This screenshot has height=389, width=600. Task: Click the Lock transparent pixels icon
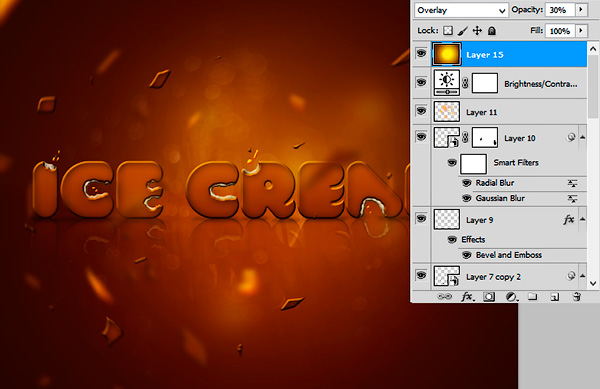[x=448, y=31]
